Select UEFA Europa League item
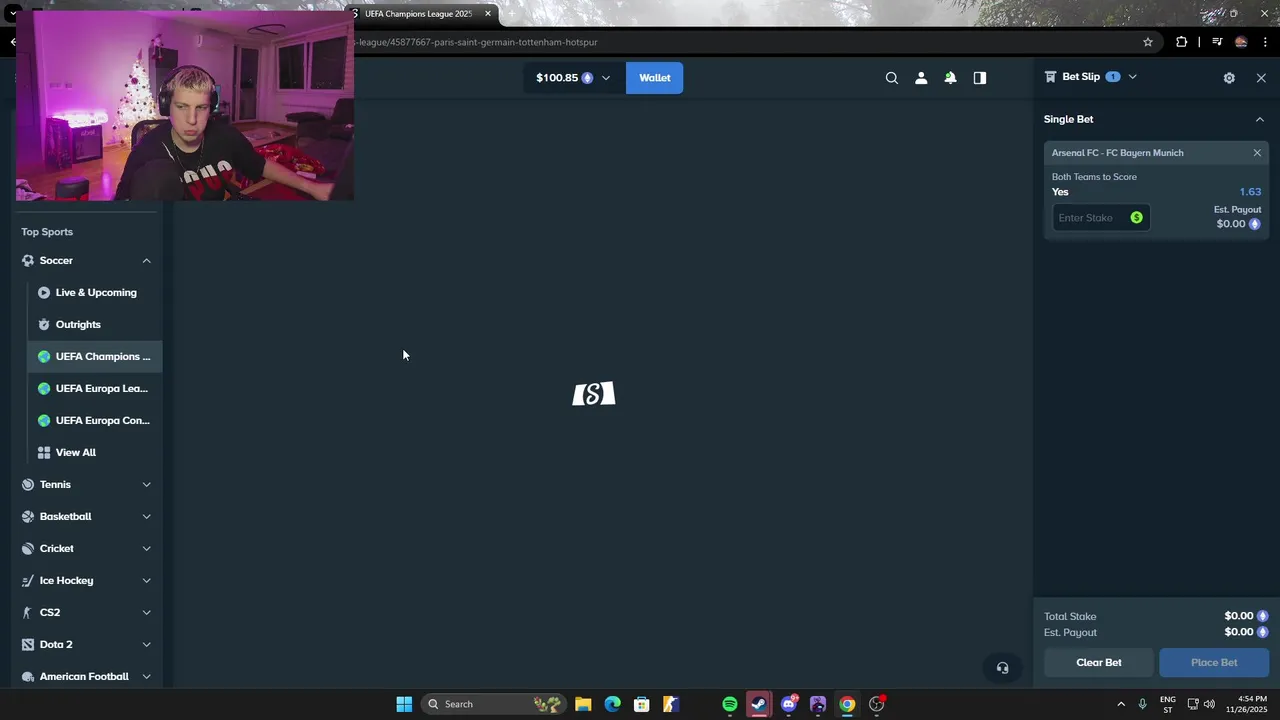The height and width of the screenshot is (720, 1280). click(x=95, y=389)
